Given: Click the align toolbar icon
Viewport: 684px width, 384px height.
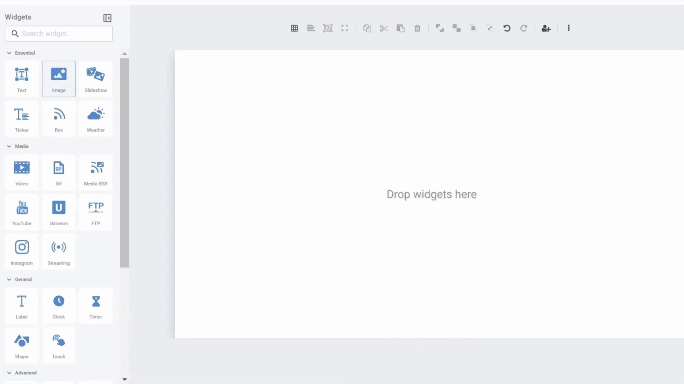Looking at the screenshot, I should pos(311,28).
